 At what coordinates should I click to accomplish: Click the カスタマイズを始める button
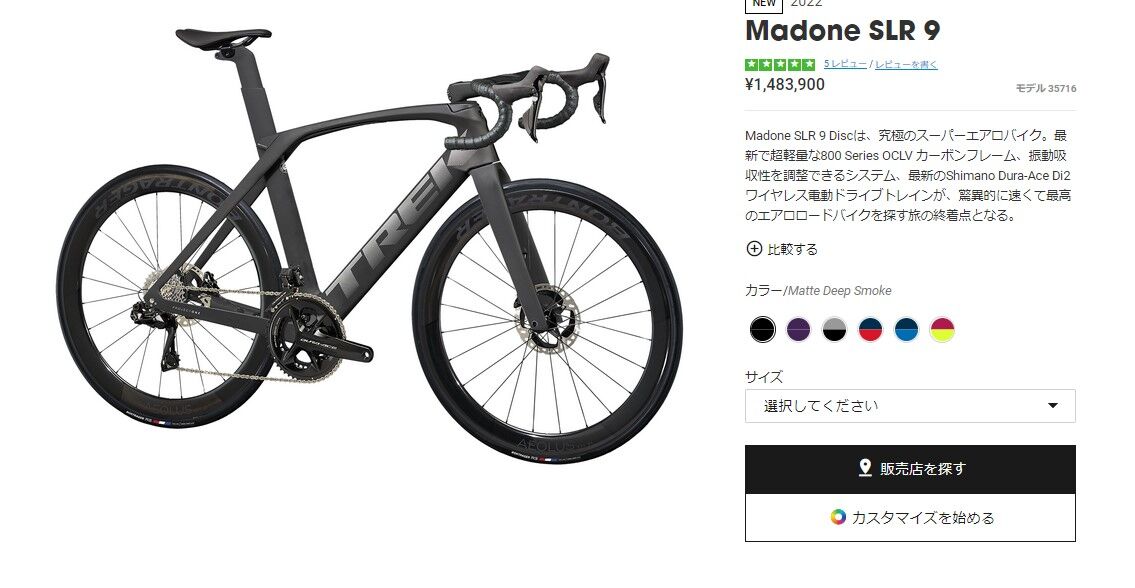pyautogui.click(x=910, y=518)
